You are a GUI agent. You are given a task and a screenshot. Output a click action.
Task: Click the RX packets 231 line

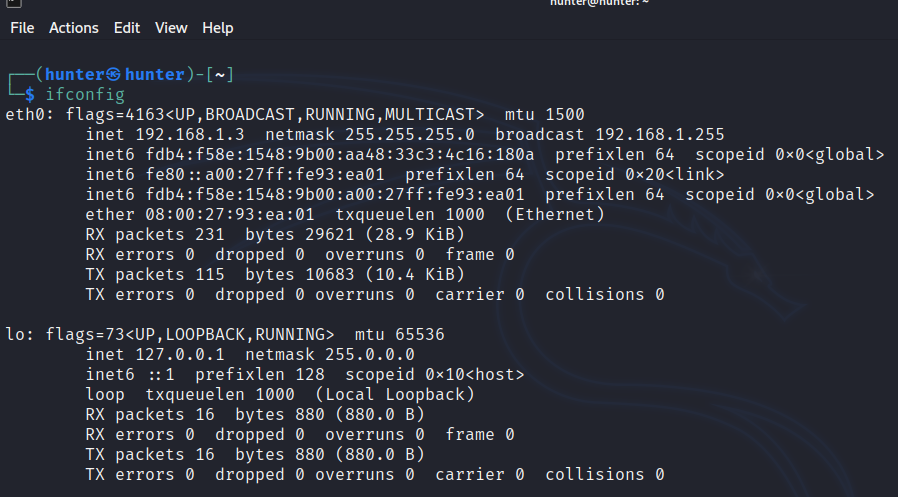click(275, 235)
